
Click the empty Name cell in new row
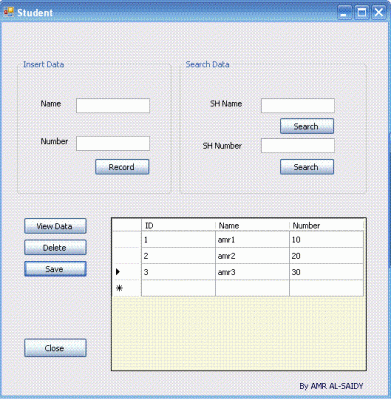(x=252, y=288)
